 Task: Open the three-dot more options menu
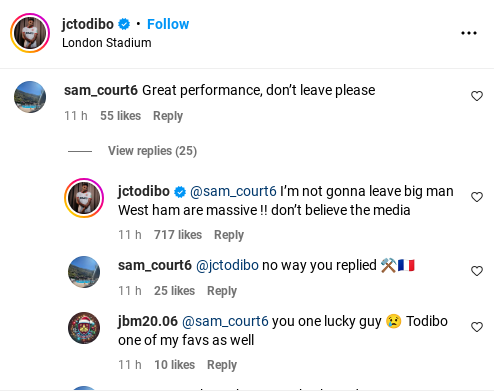(469, 33)
